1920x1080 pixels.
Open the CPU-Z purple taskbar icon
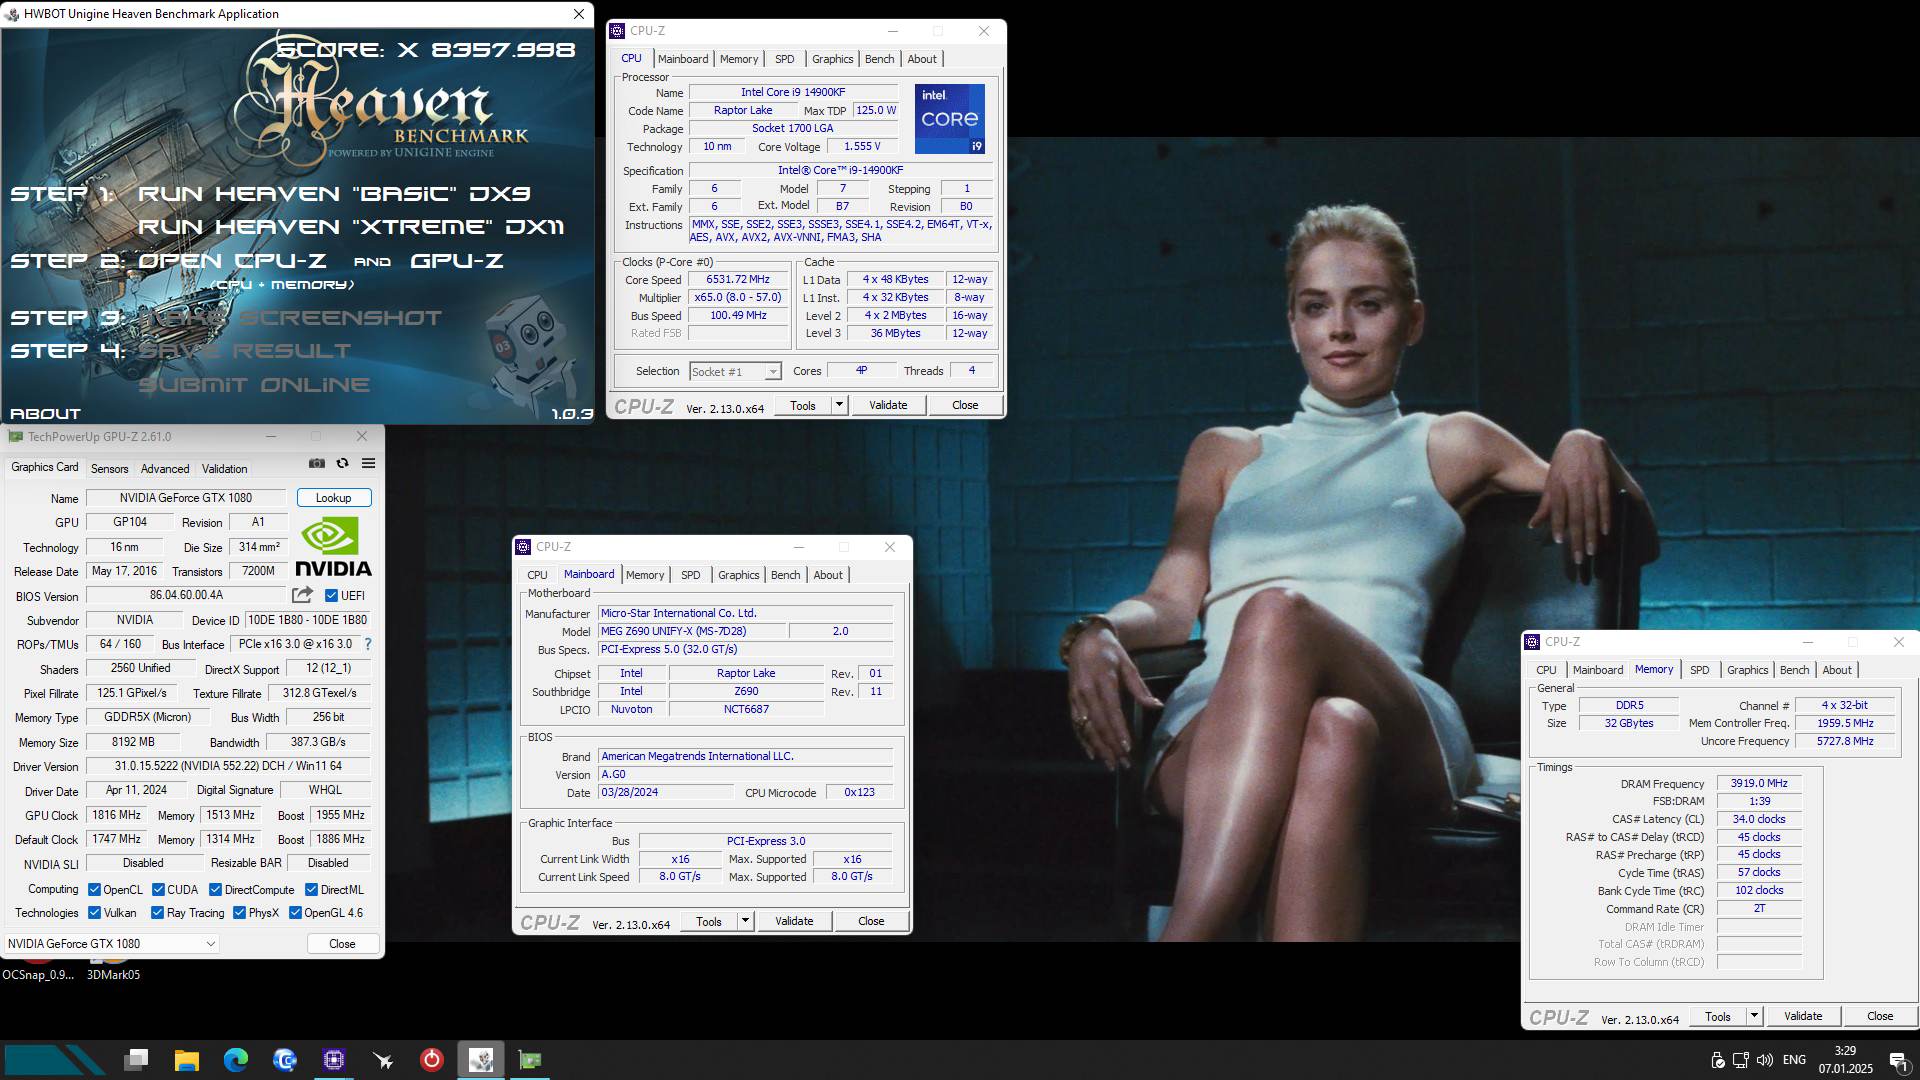click(x=334, y=1059)
